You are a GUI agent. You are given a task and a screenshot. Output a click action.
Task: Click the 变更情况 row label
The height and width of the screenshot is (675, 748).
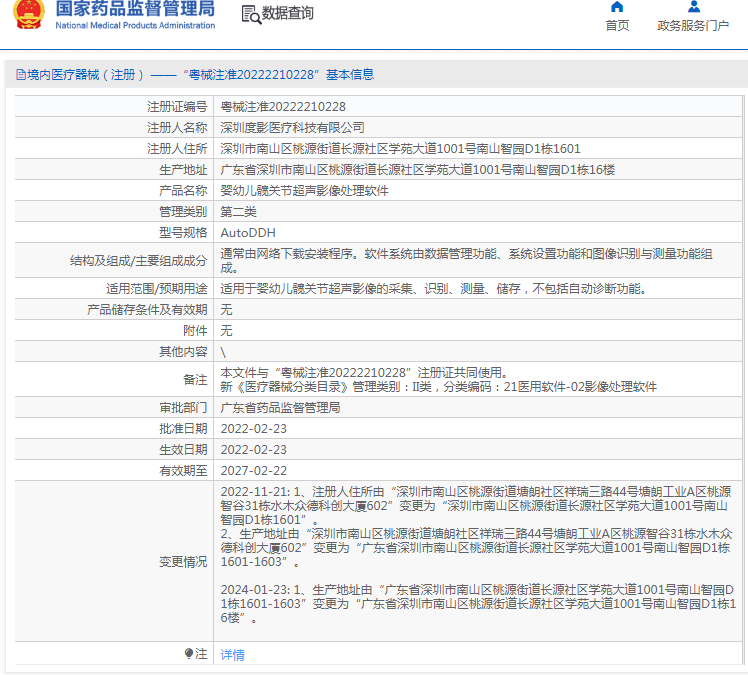183,561
